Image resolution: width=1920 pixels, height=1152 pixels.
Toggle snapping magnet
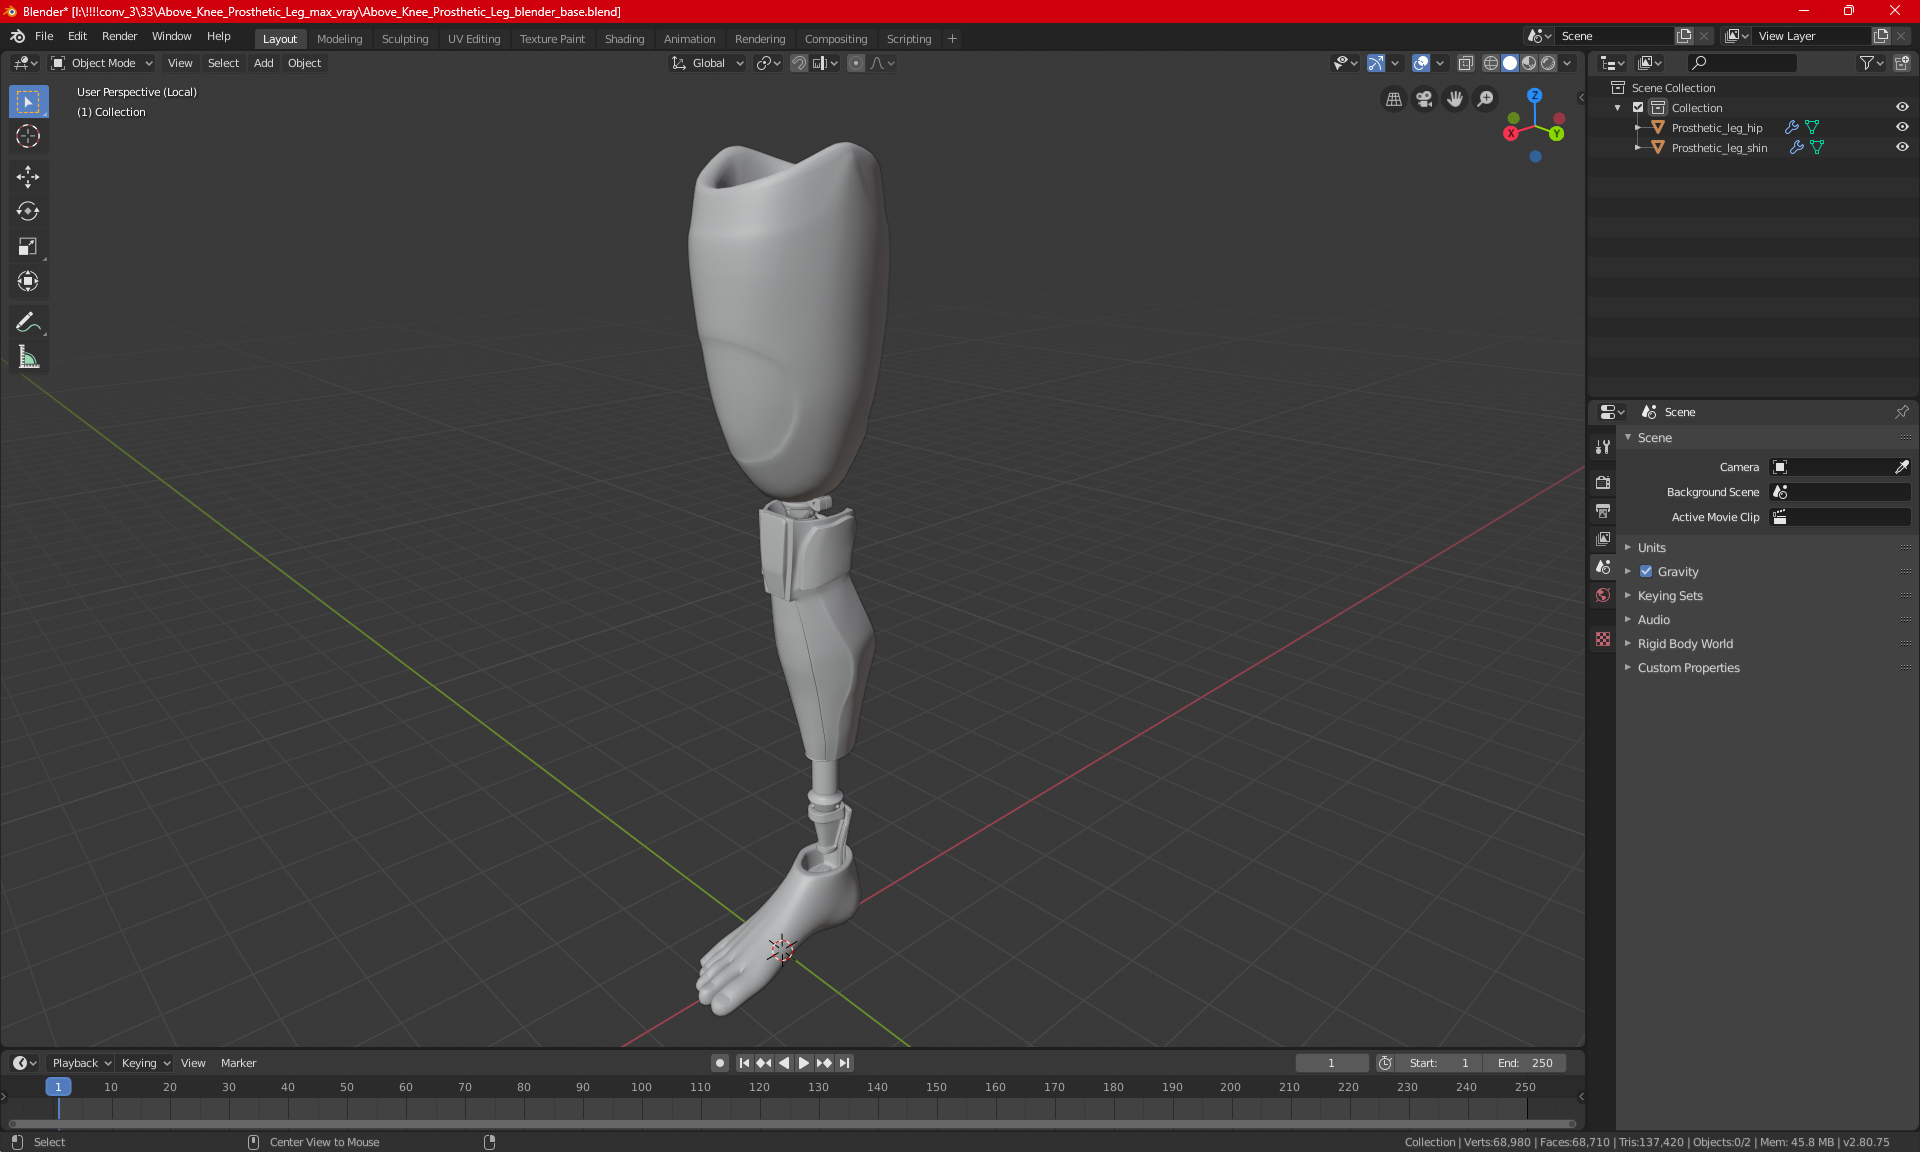[x=798, y=63]
